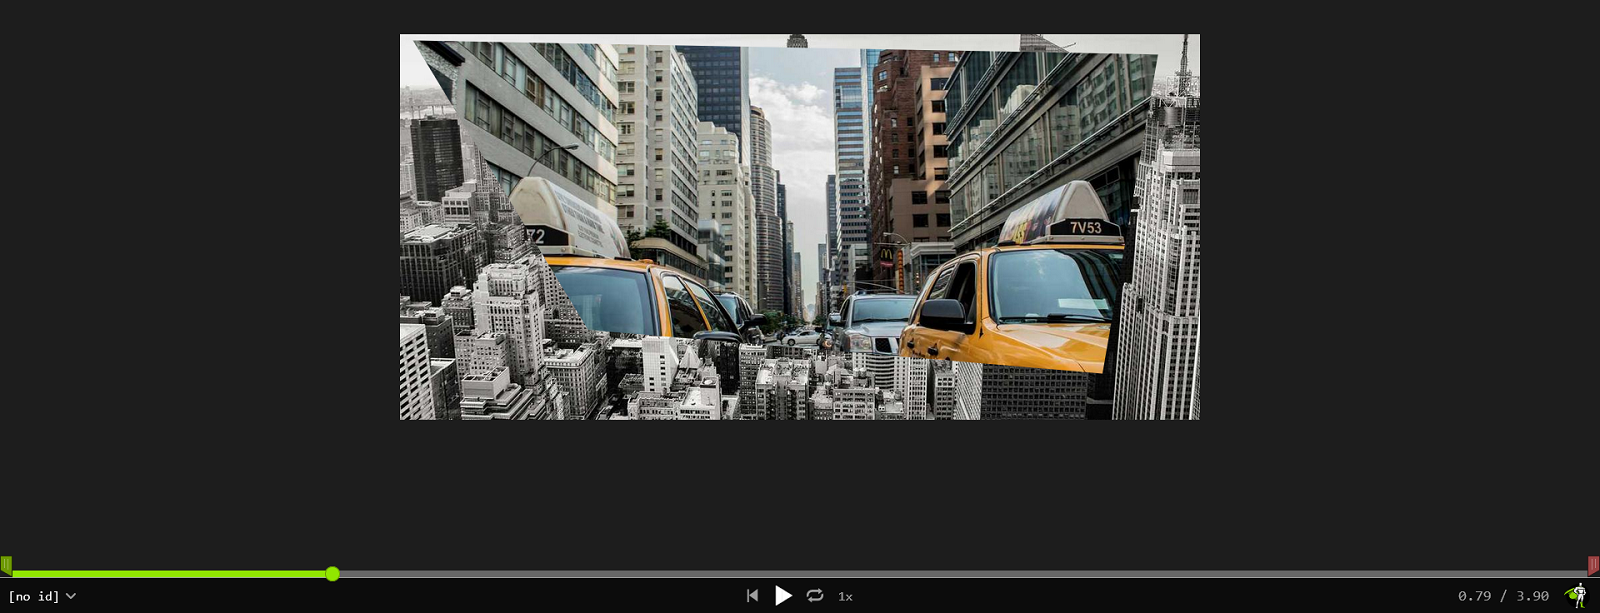Open the [no id] animation dropdown
This screenshot has height=613, width=1600.
coord(34,596)
